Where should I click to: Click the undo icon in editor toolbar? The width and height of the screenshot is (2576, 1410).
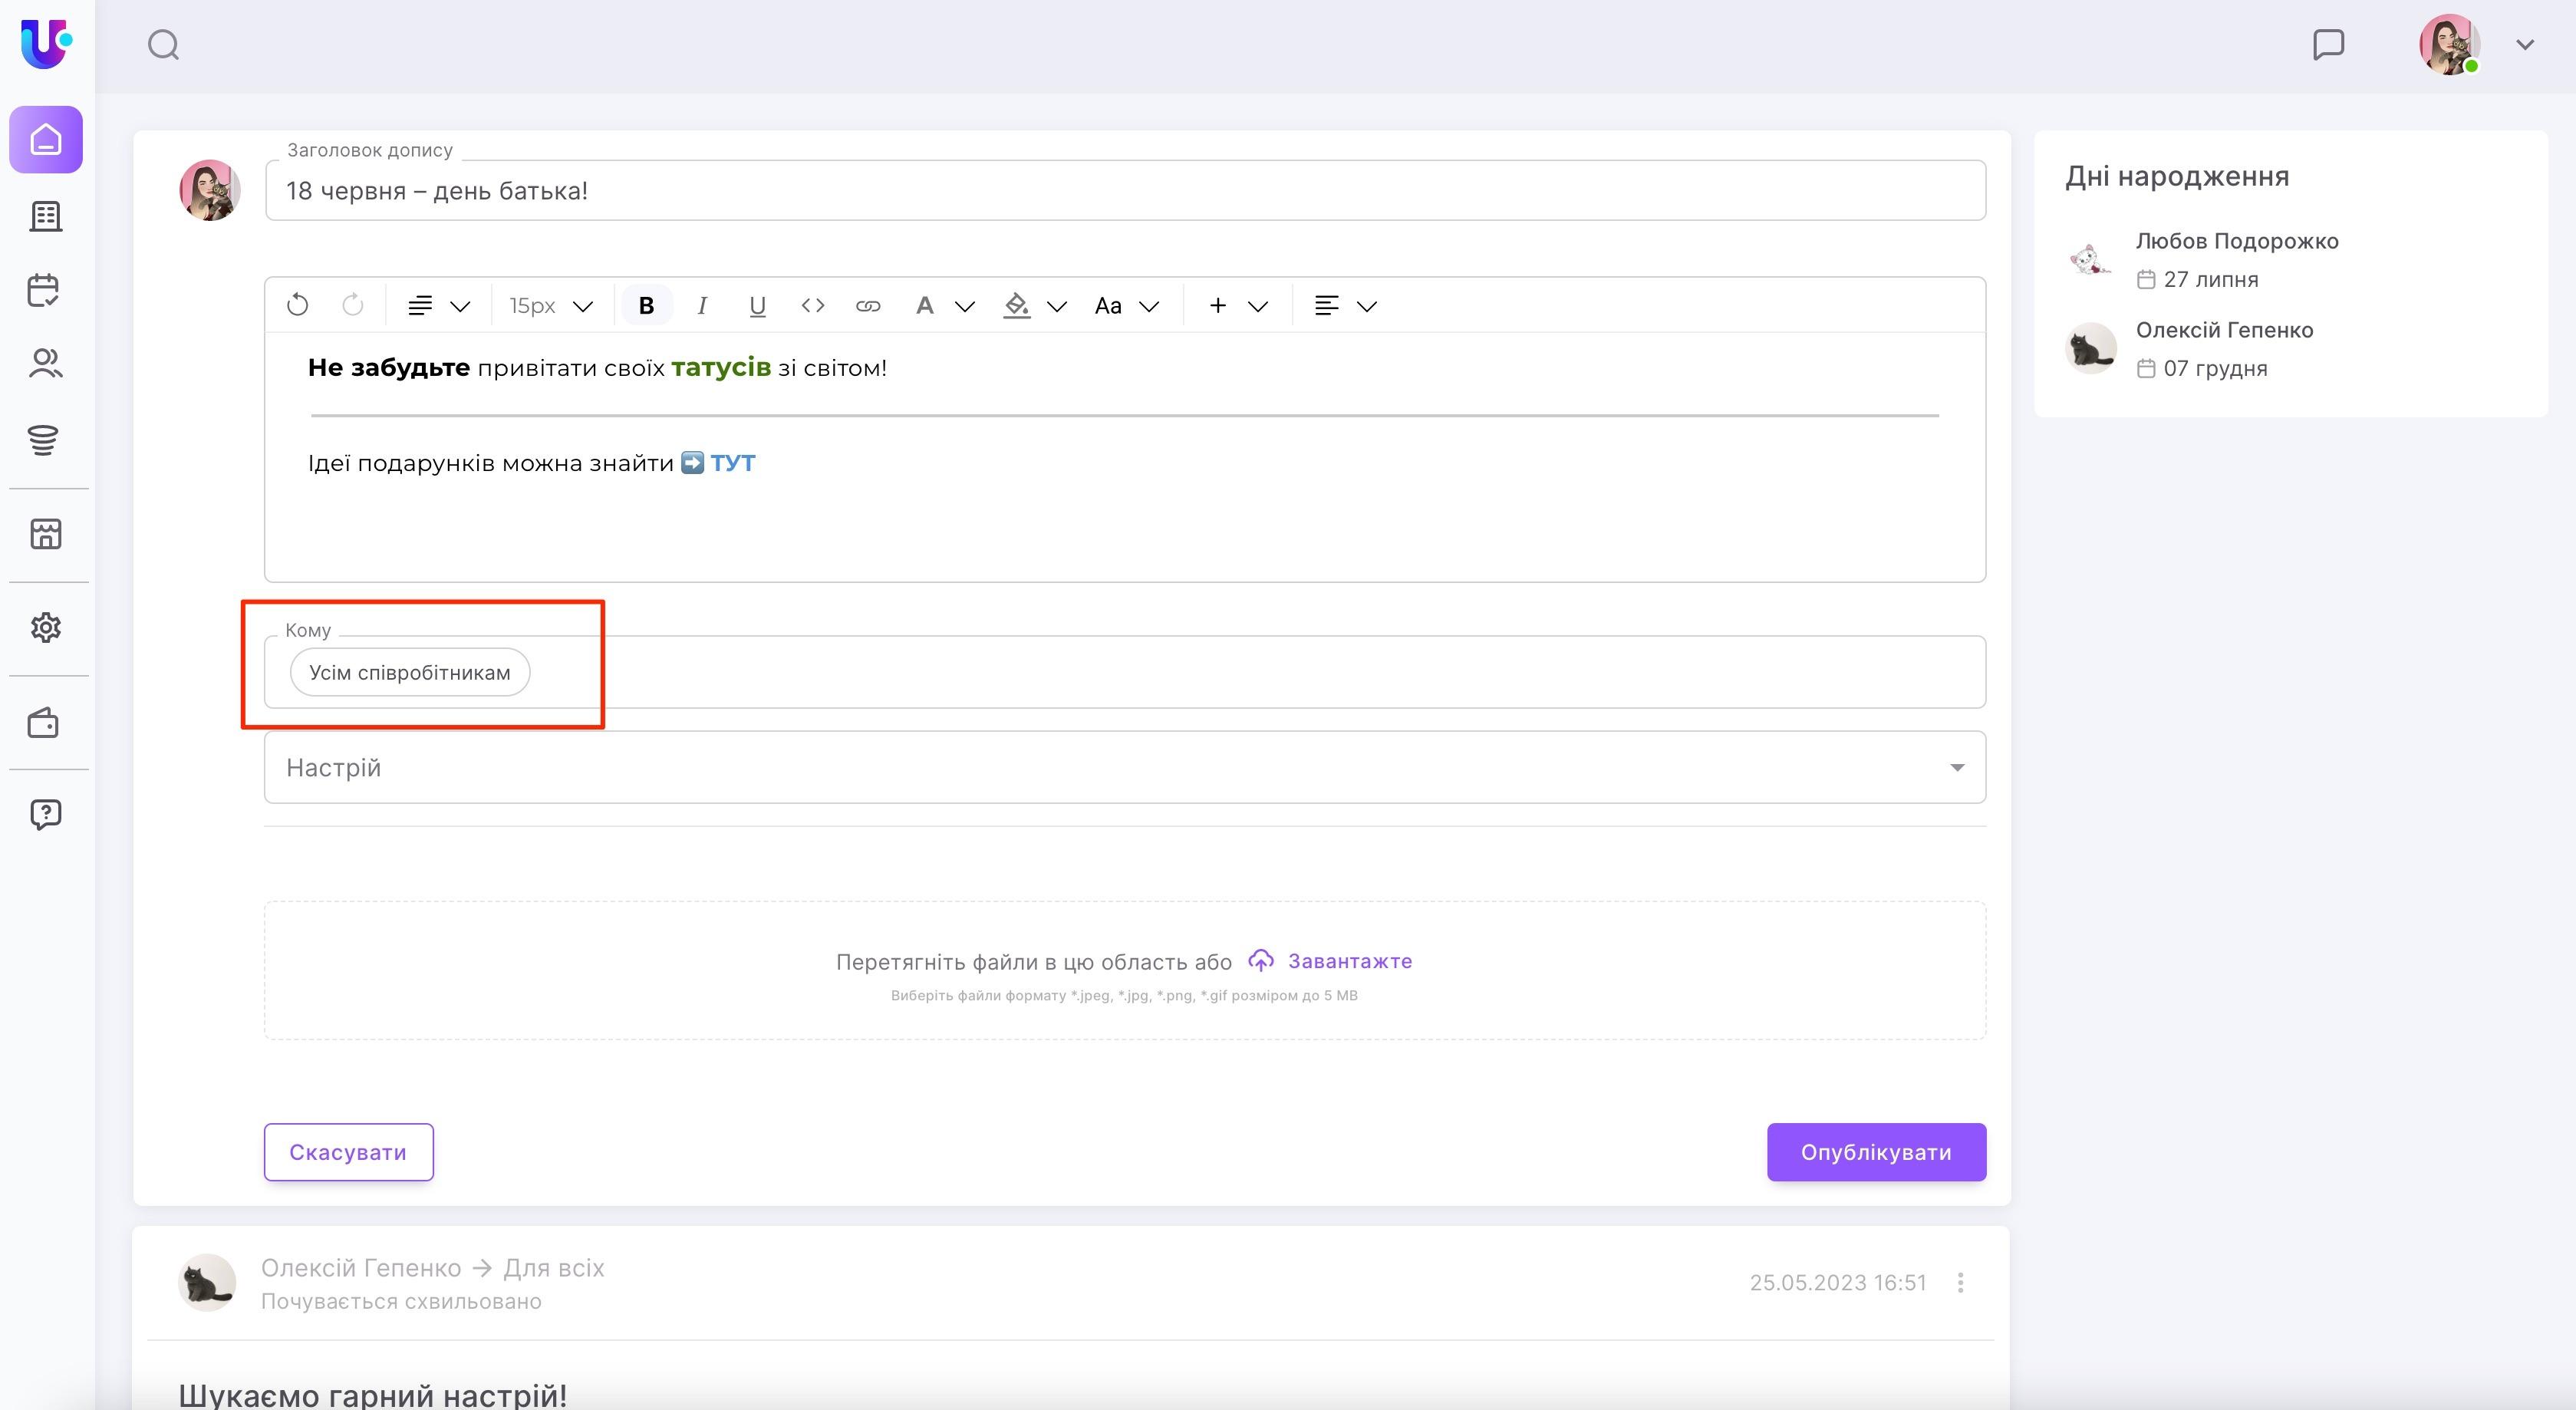click(x=297, y=306)
